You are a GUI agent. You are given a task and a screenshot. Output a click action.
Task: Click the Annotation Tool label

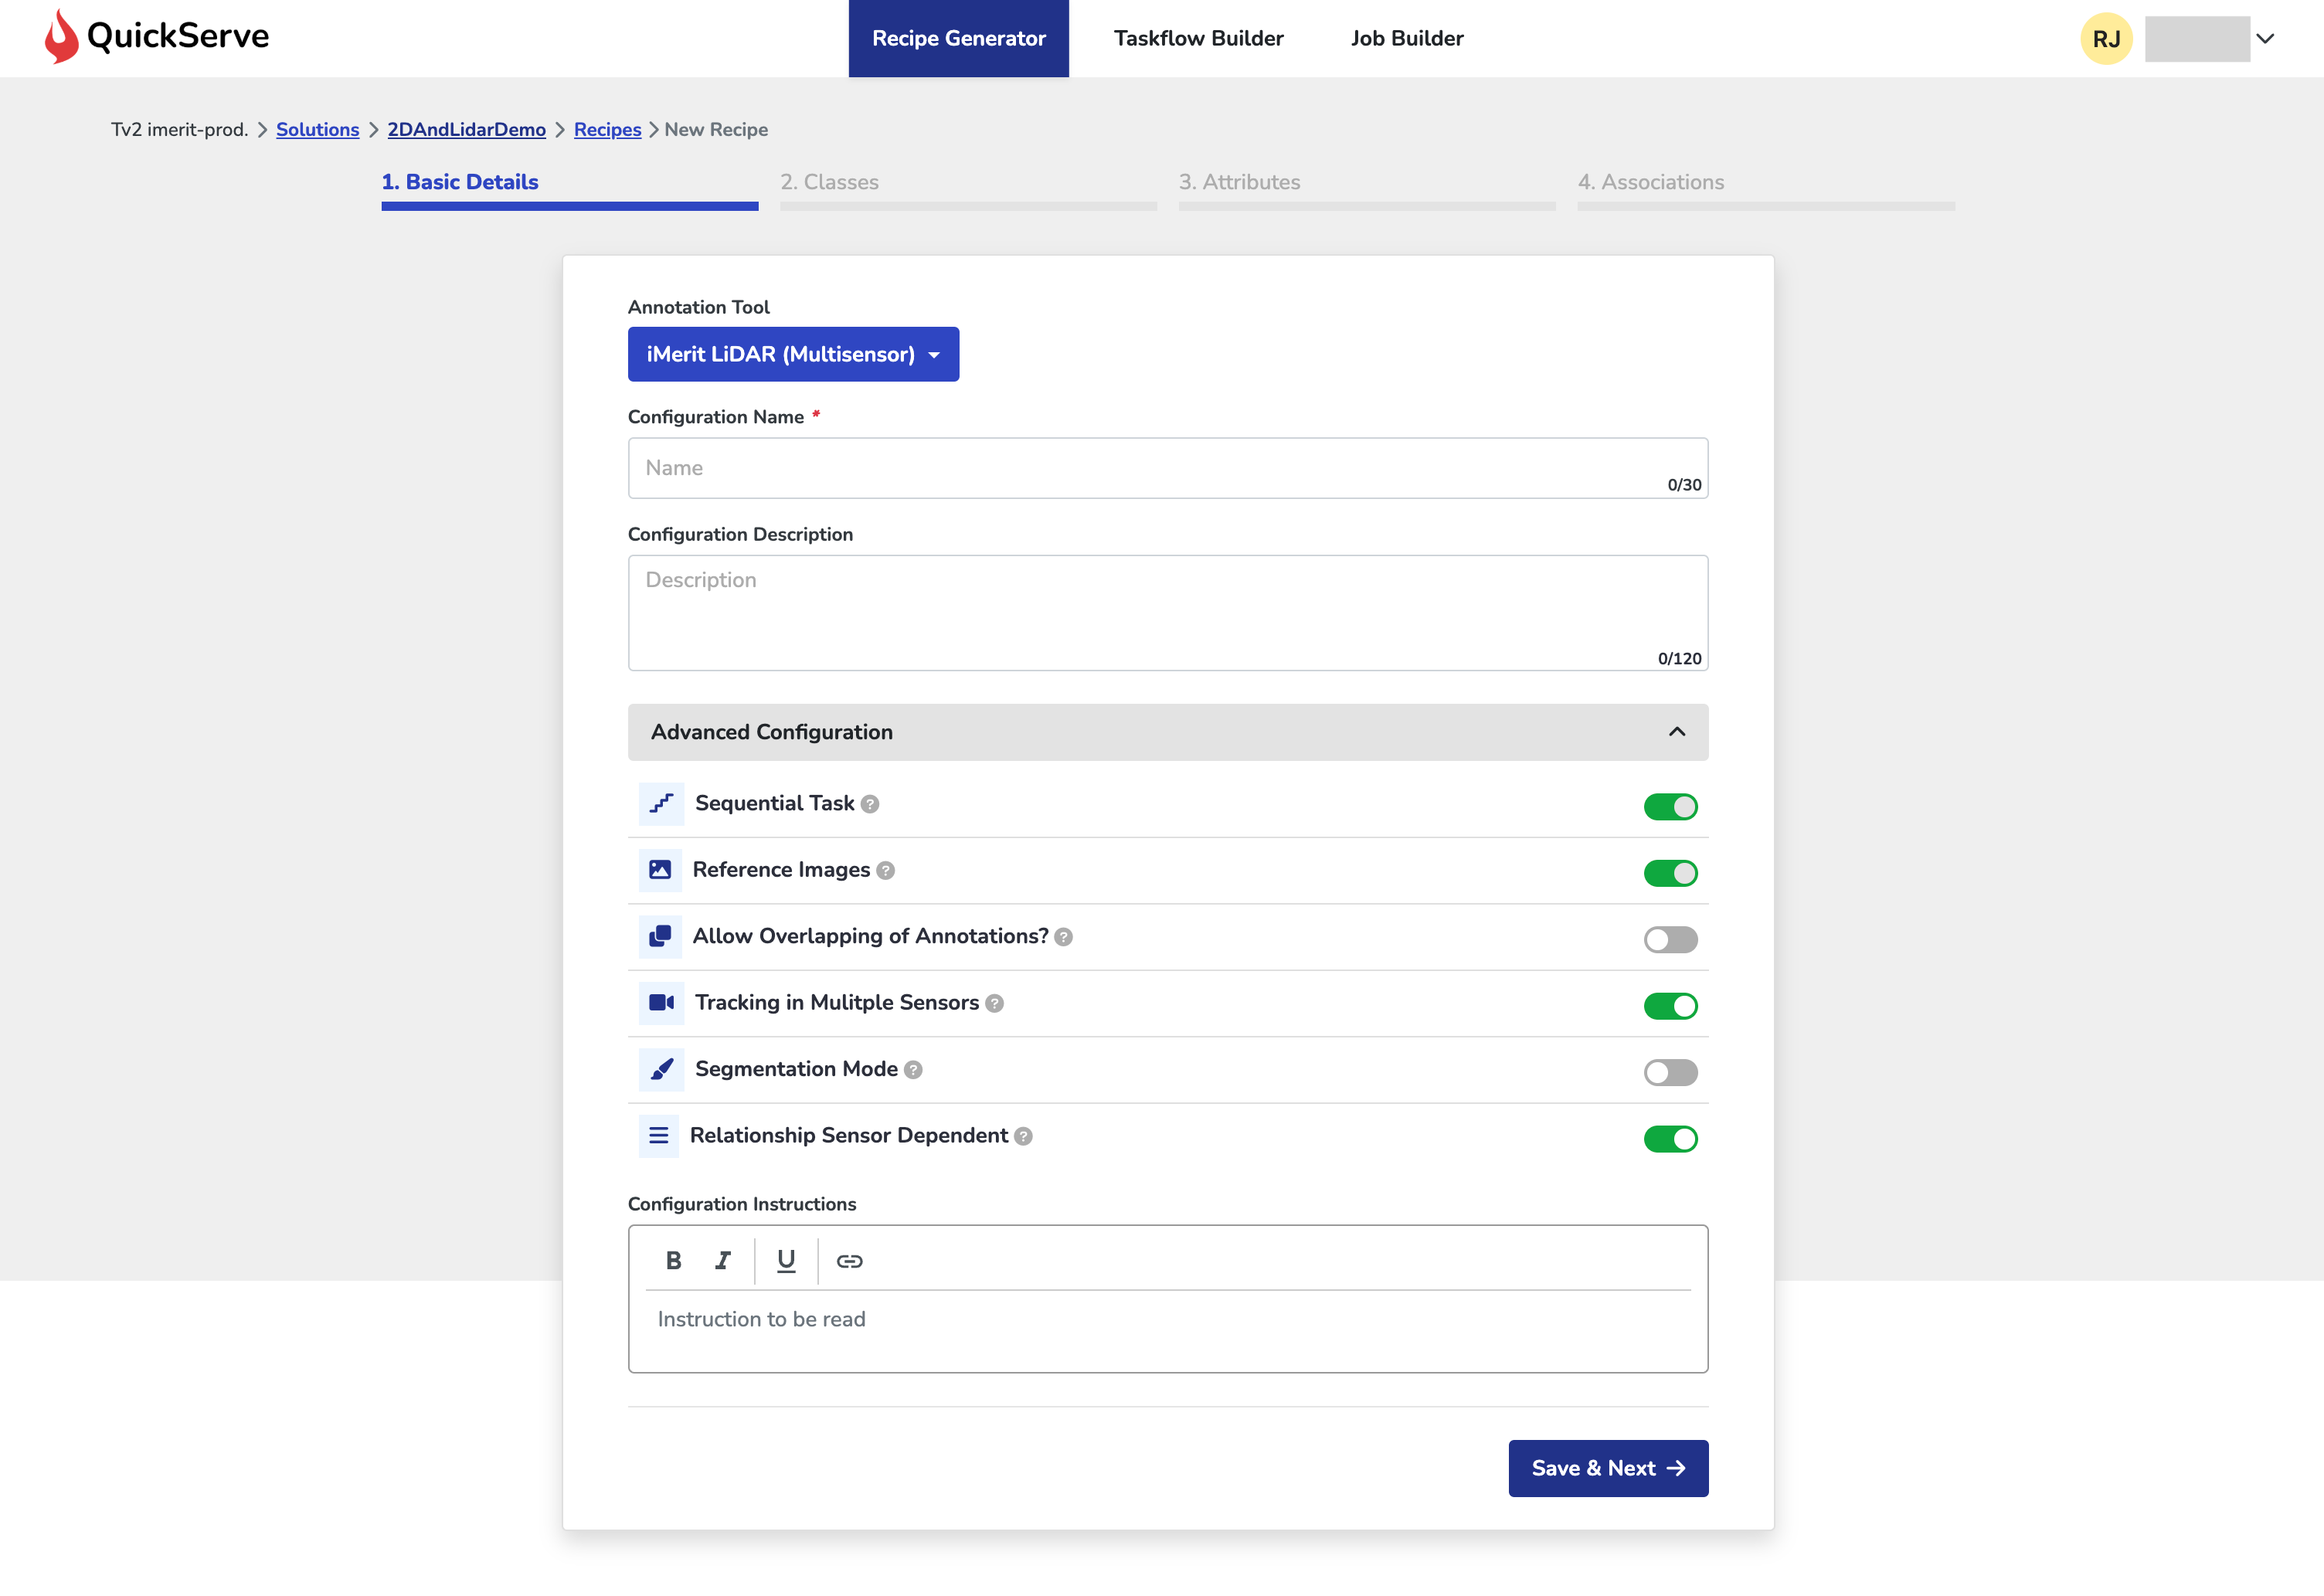pos(698,307)
